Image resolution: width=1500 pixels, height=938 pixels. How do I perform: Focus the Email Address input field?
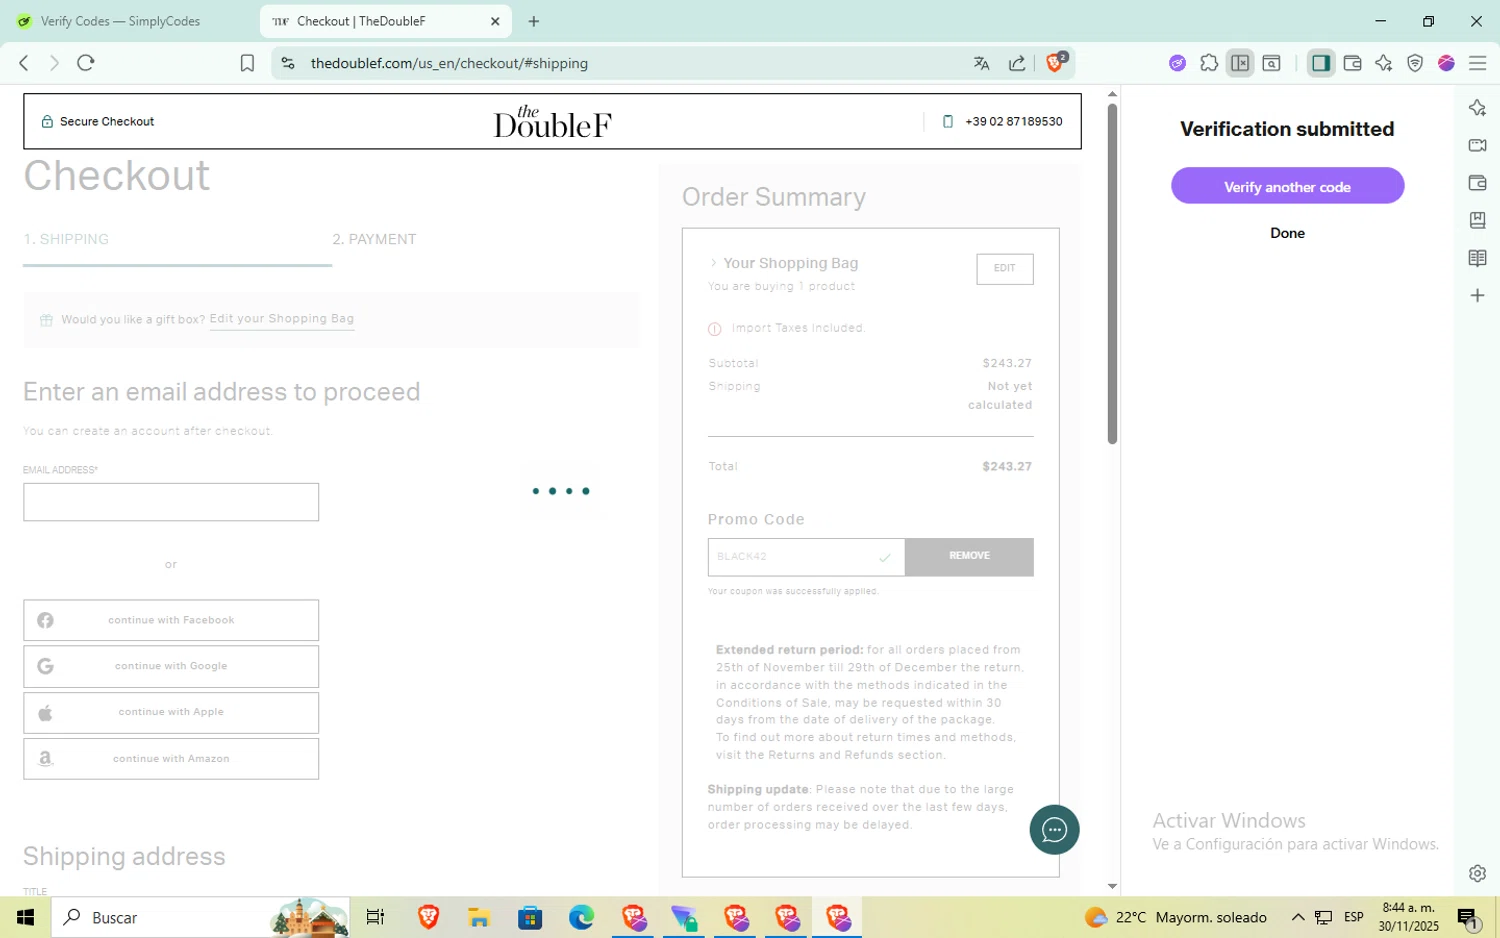click(x=171, y=502)
